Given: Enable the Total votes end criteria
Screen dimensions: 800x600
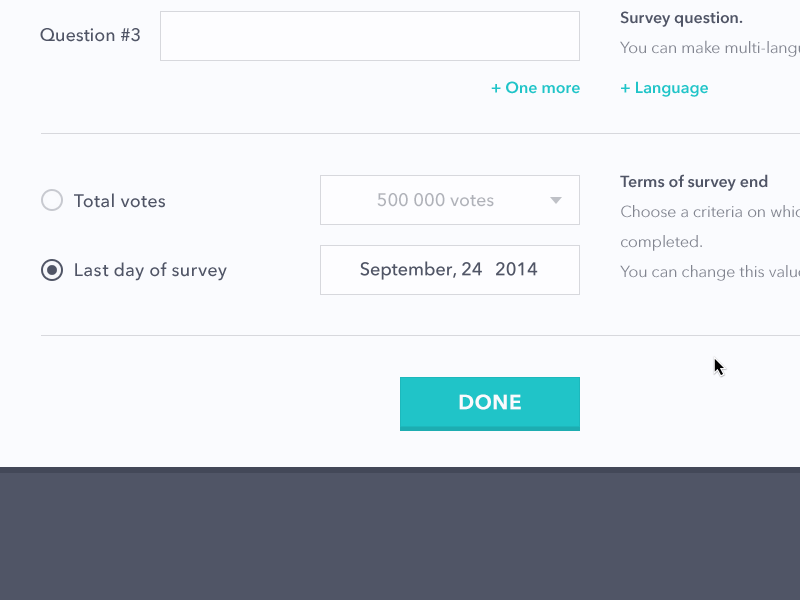Looking at the screenshot, I should pyautogui.click(x=52, y=200).
